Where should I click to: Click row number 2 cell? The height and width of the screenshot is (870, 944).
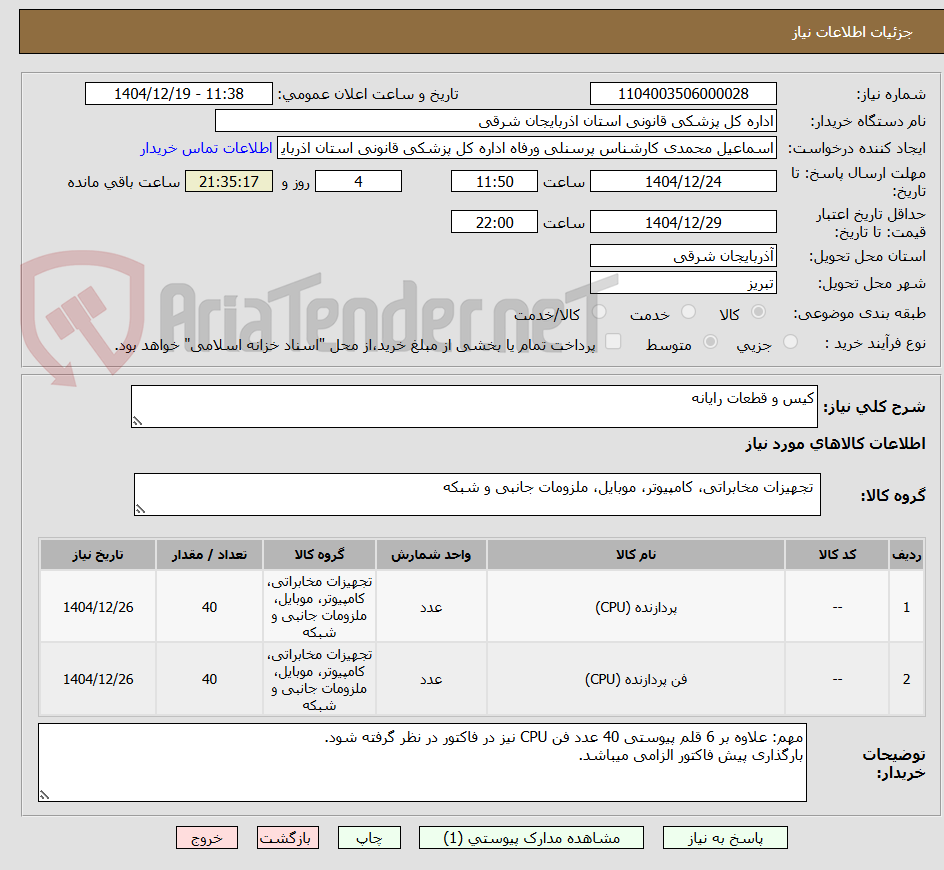907,679
